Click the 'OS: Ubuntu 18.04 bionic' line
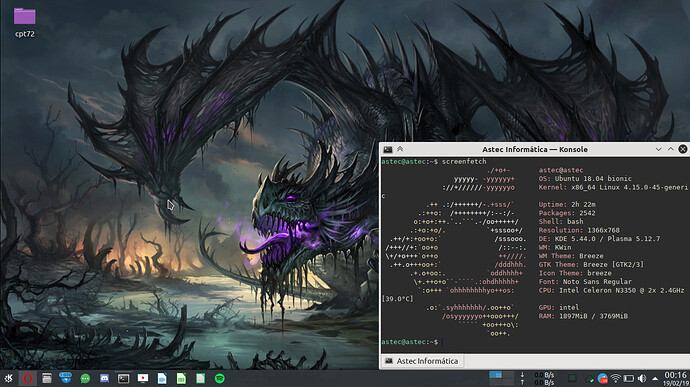This screenshot has height=387, width=690. click(x=585, y=179)
